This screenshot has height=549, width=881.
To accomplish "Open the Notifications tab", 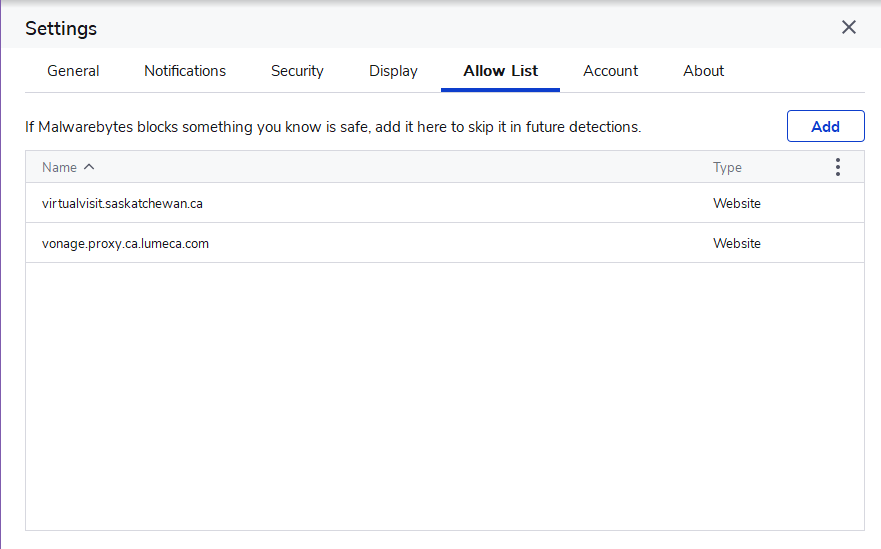I will click(x=185, y=71).
